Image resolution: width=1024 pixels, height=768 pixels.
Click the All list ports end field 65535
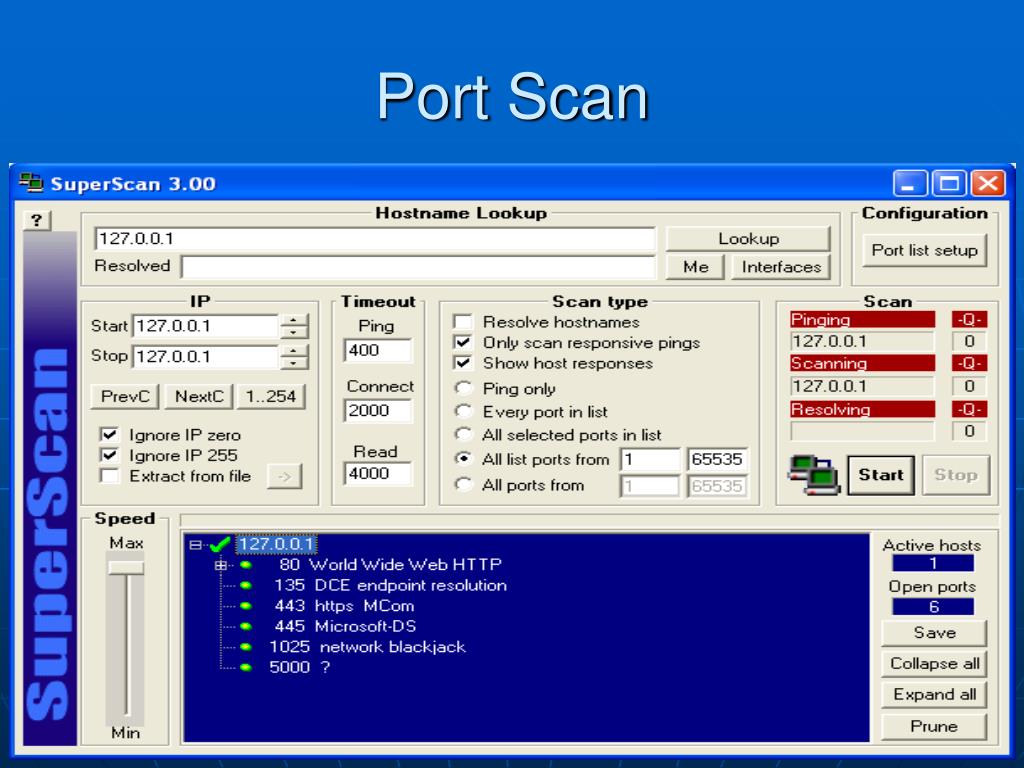coord(717,460)
